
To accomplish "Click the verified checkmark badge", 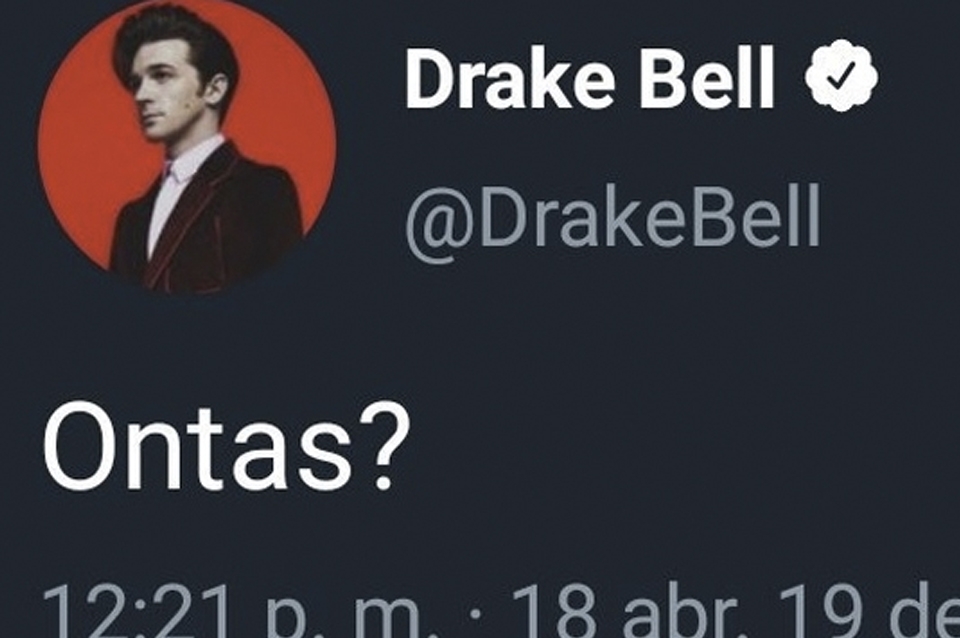I will [841, 75].
